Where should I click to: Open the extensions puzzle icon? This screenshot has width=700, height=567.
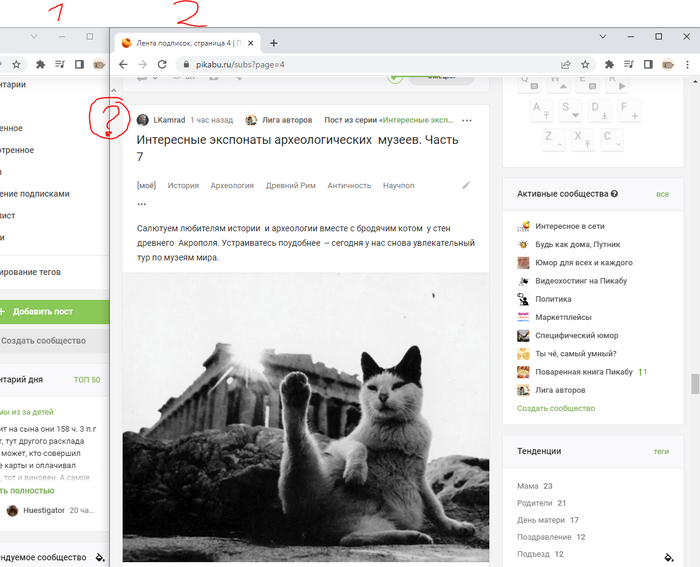609,65
